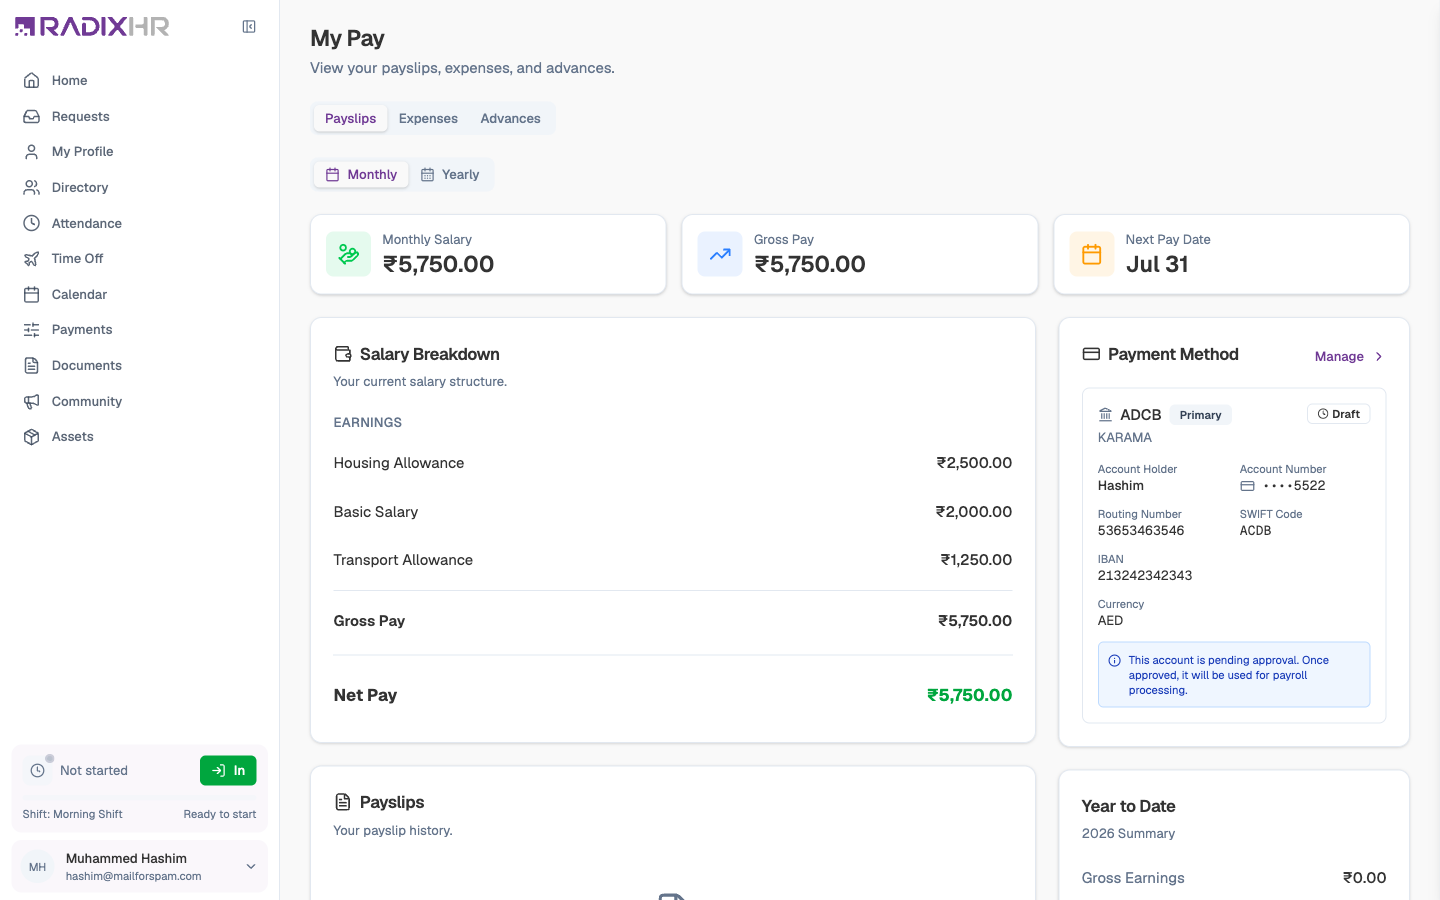Viewport: 1440px width, 900px height.
Task: Click the Primary badge on ADCB
Action: point(1200,415)
